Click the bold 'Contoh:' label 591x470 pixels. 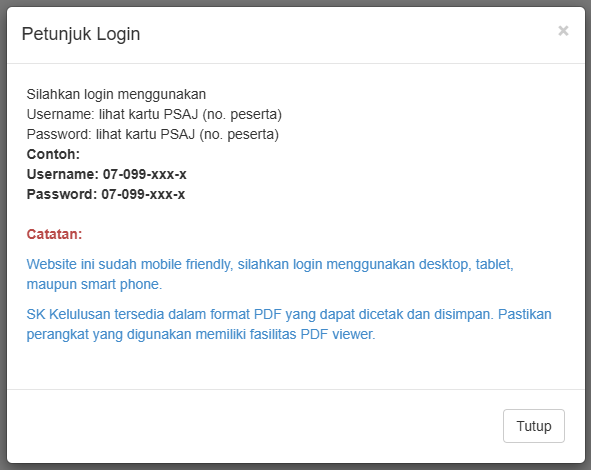[x=53, y=154]
